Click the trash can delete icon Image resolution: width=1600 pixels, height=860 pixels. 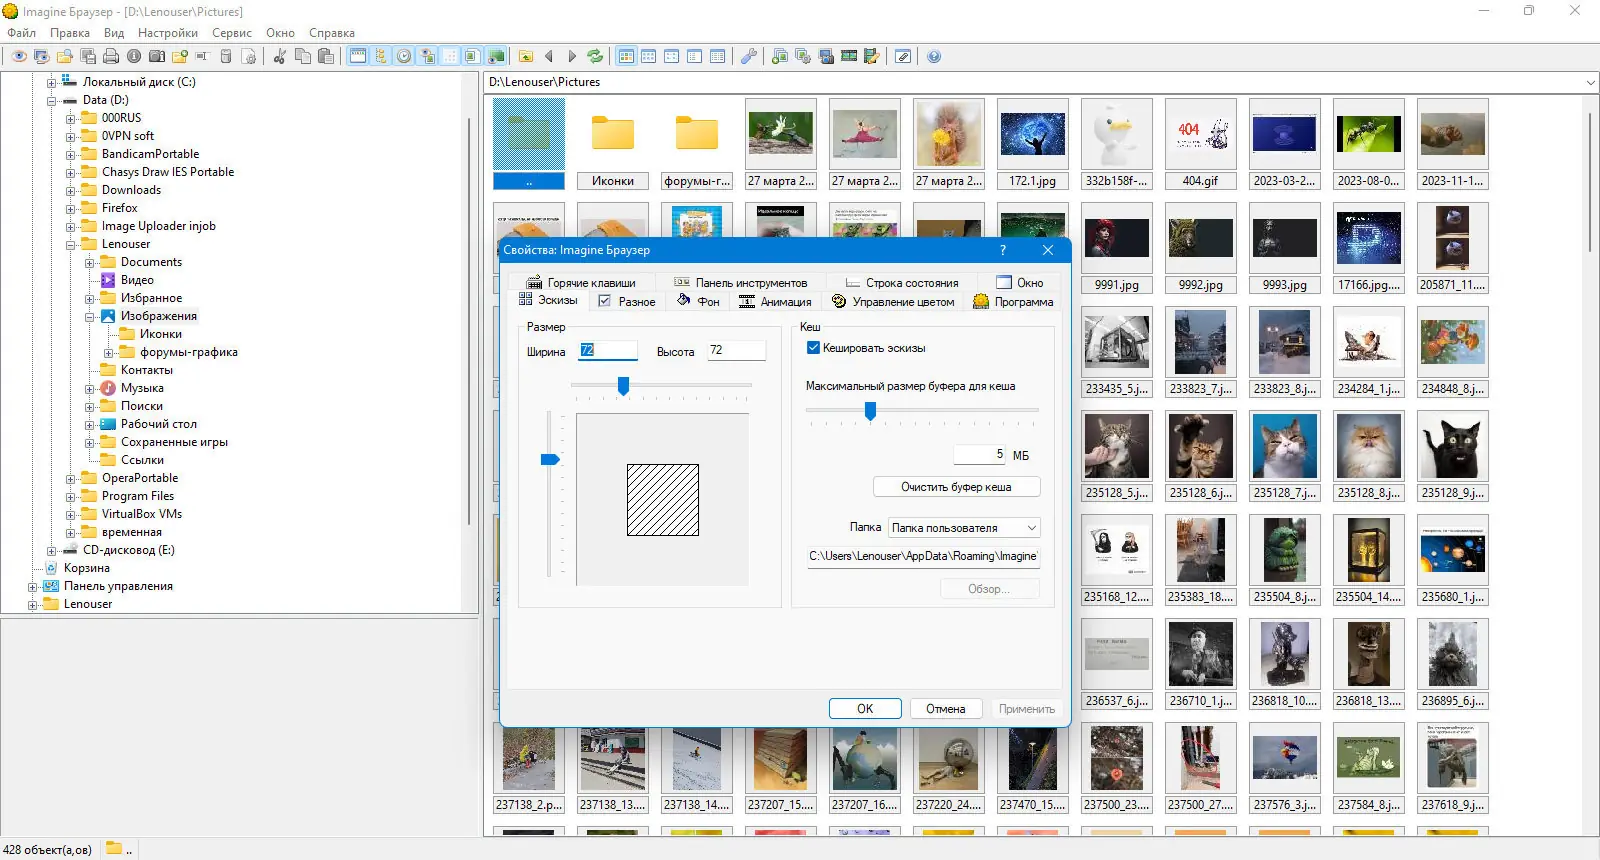226,57
